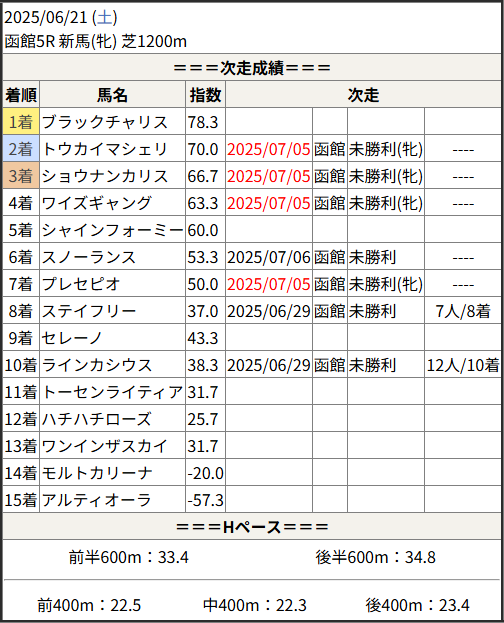Screen dimensions: 504x623
Task: Select horse name ブラックチャリス
Action: pyautogui.click(x=105, y=122)
